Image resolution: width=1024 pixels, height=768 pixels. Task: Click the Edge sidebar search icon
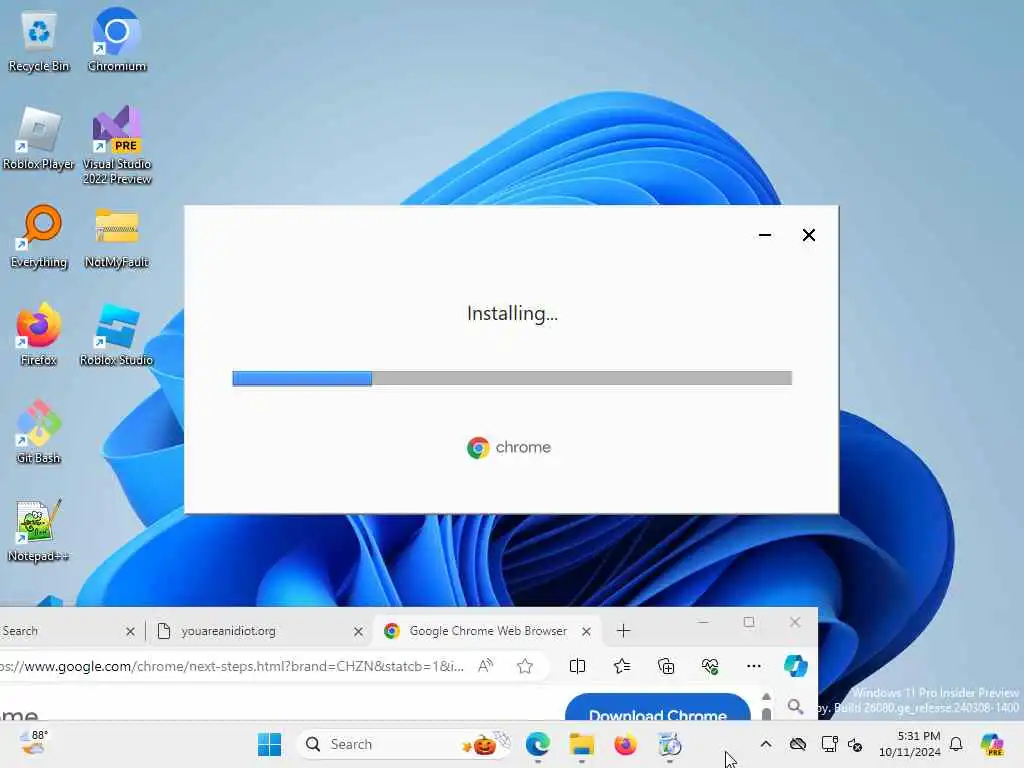point(795,707)
